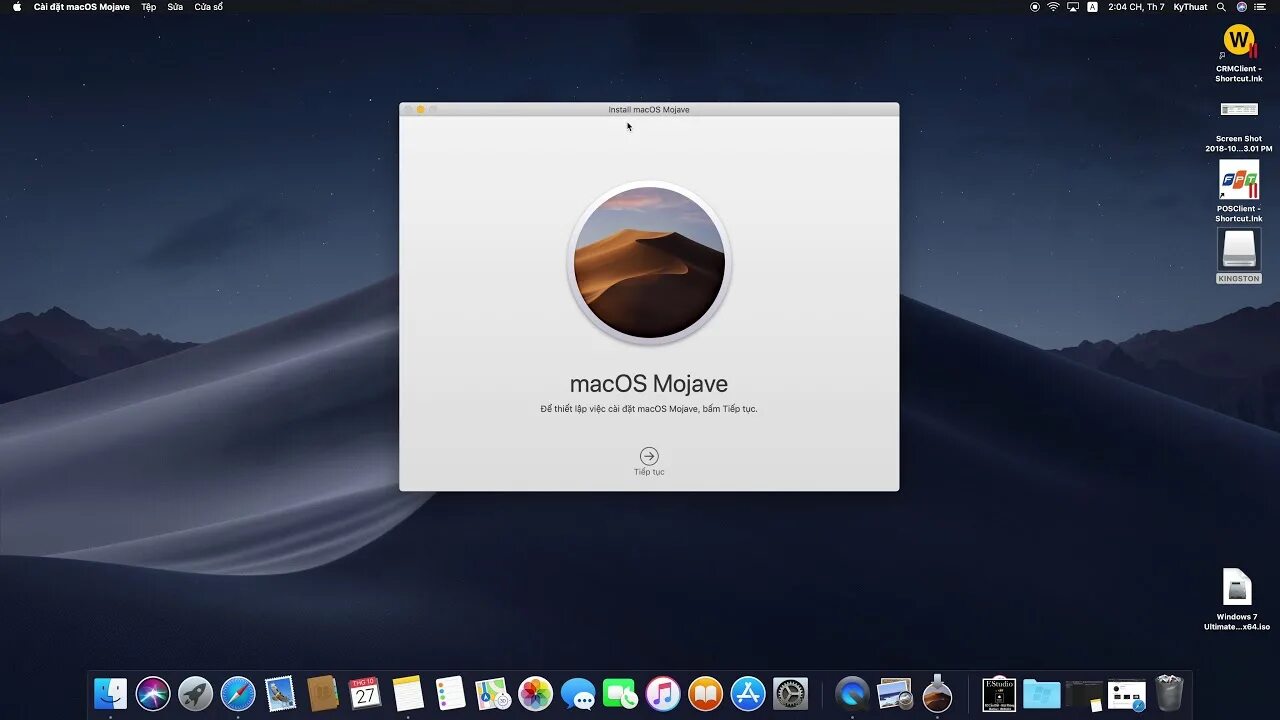
Task: Open the Apple menu
Action: (x=17, y=7)
